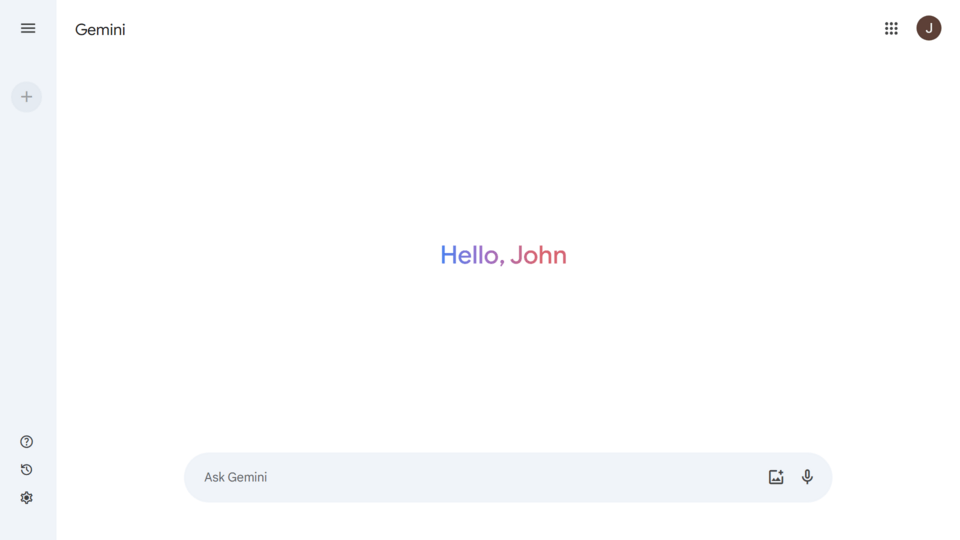960x540 pixels.
Task: Show Google account options via profile picture
Action: coord(928,29)
